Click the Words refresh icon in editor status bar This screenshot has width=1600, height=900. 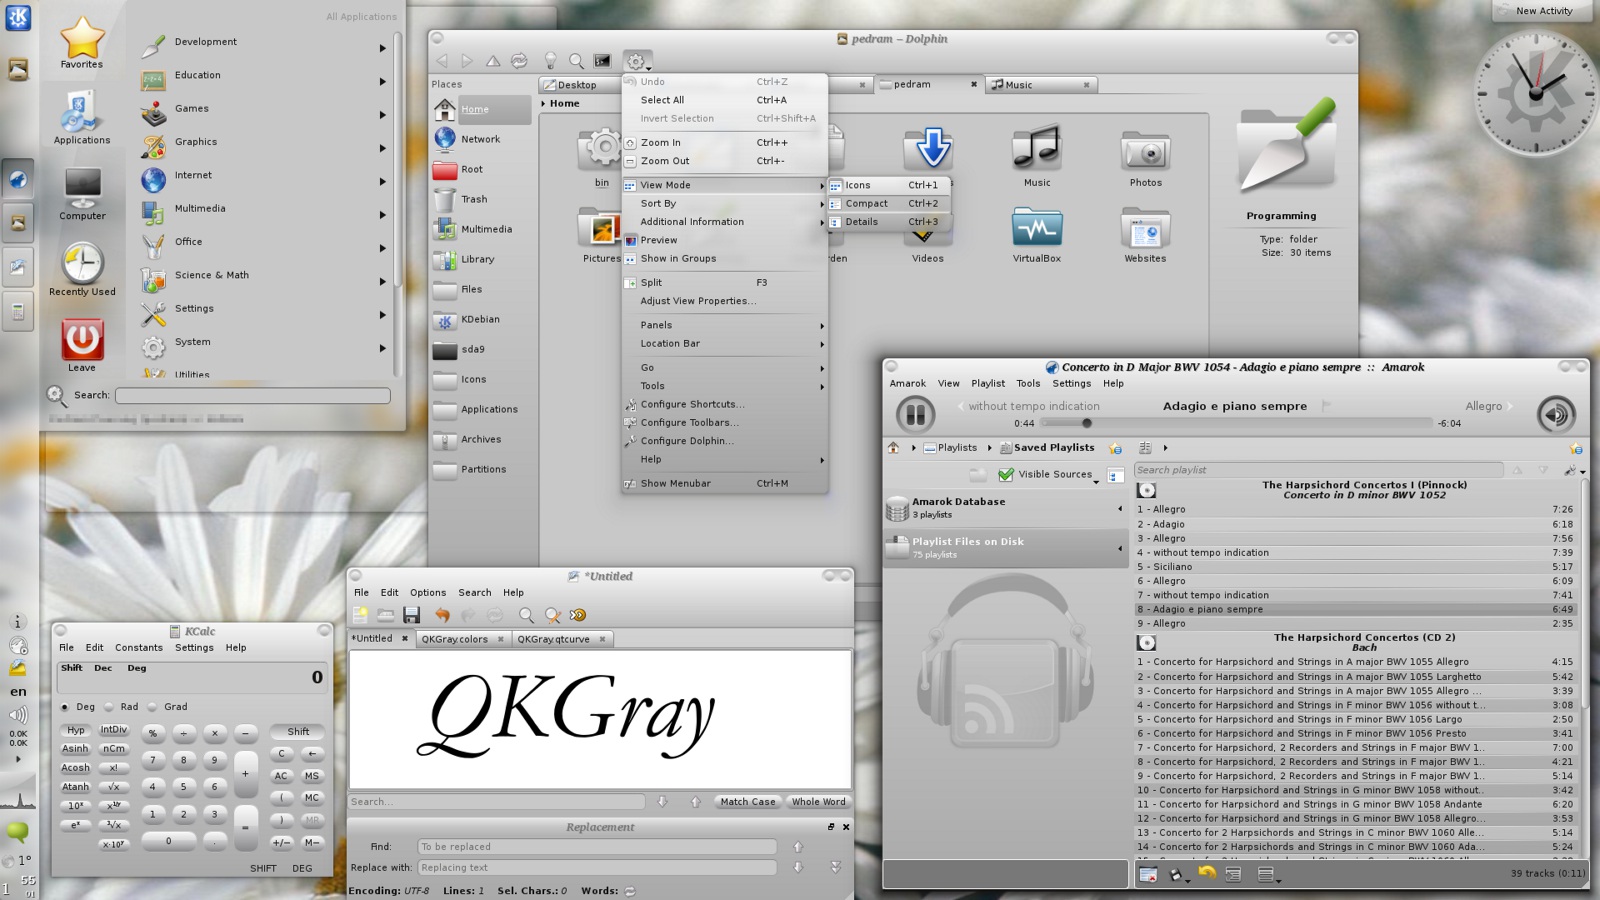point(630,891)
